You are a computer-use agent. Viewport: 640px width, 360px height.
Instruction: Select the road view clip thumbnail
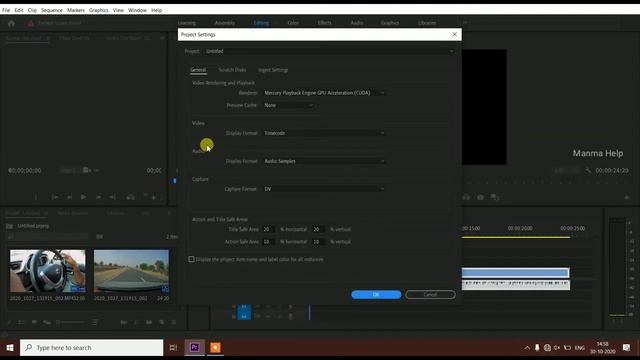(x=131, y=271)
